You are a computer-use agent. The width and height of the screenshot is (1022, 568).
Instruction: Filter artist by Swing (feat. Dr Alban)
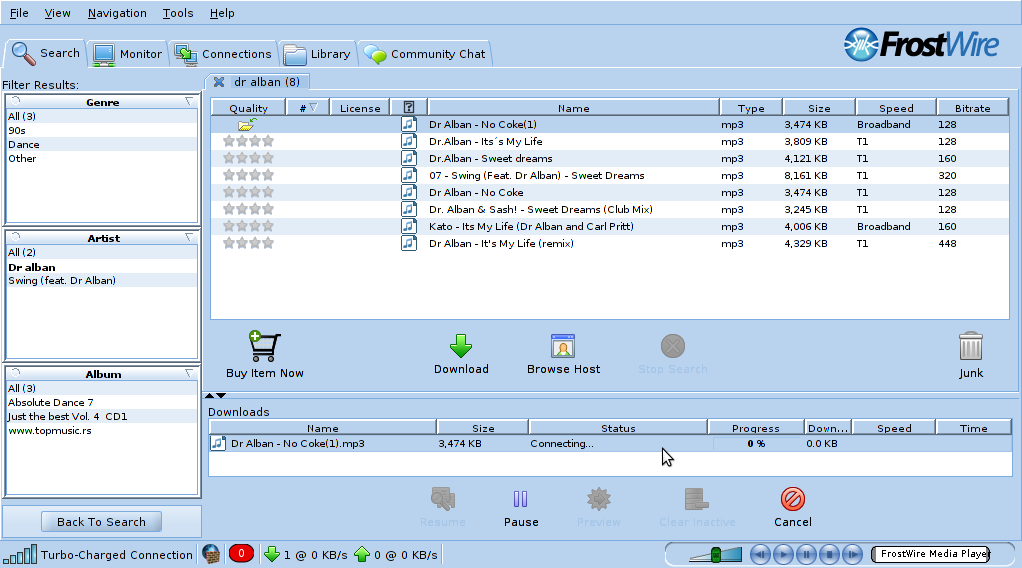[x=101, y=280]
